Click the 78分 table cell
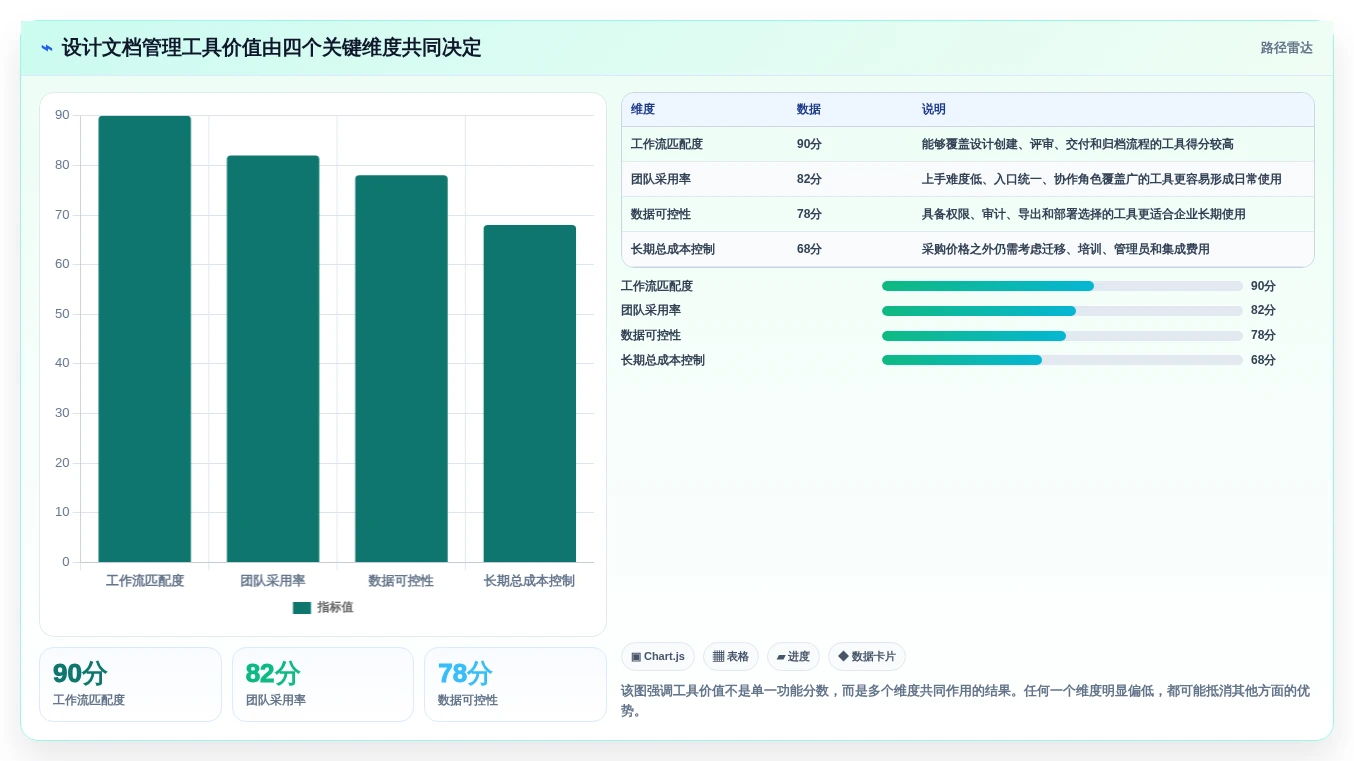 (809, 215)
